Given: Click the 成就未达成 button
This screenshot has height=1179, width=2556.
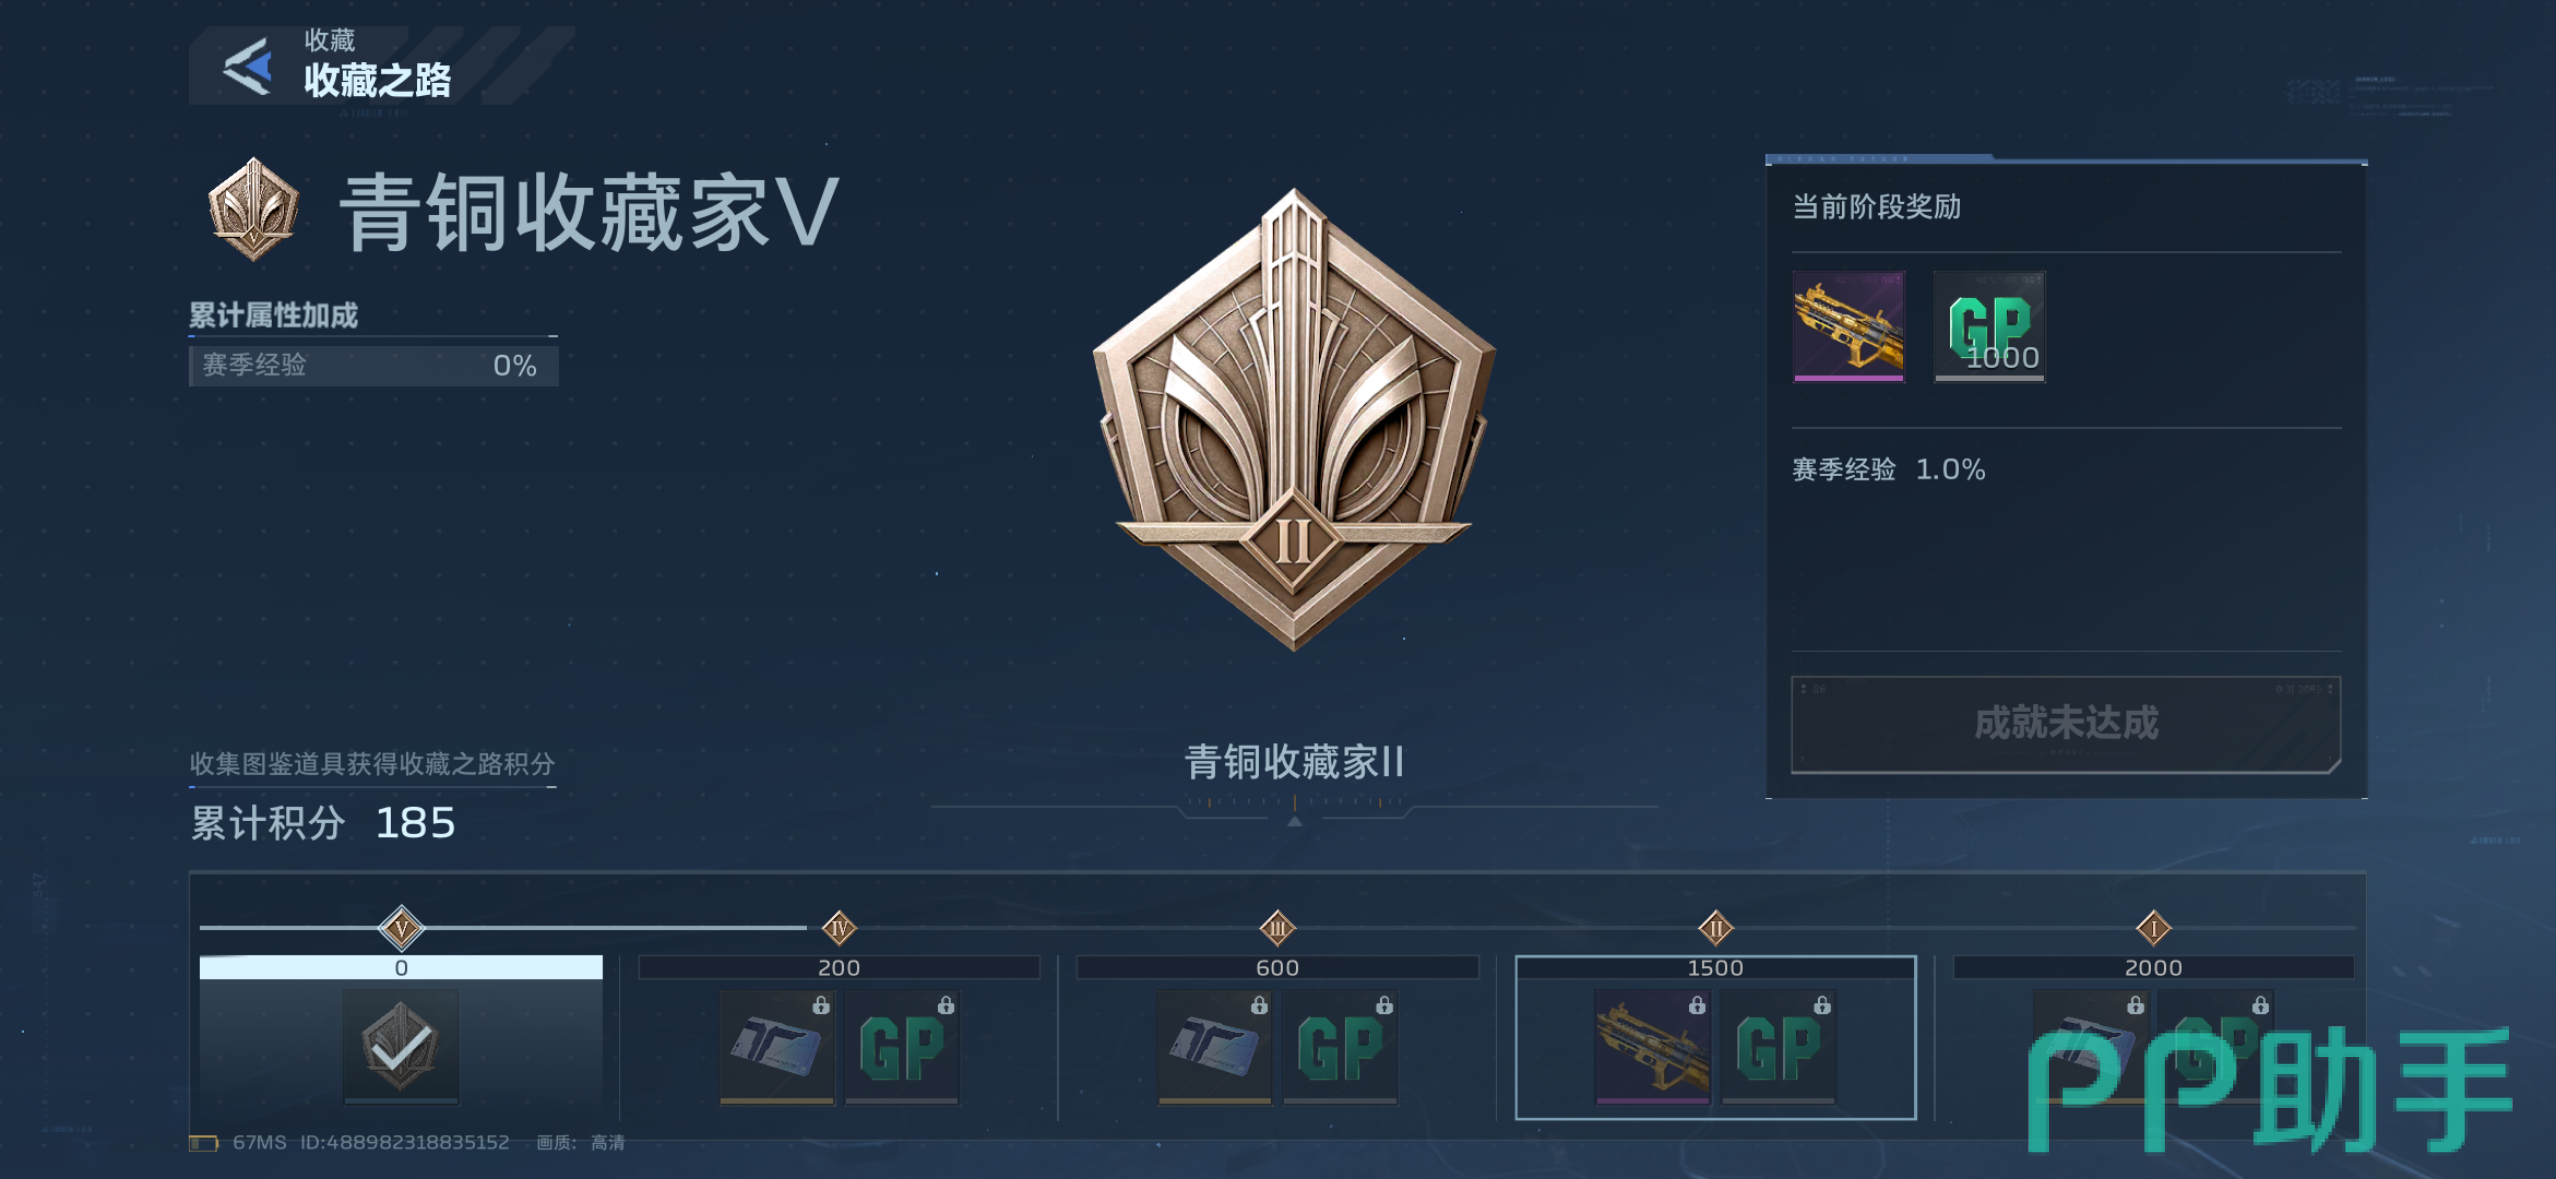Looking at the screenshot, I should point(2066,724).
